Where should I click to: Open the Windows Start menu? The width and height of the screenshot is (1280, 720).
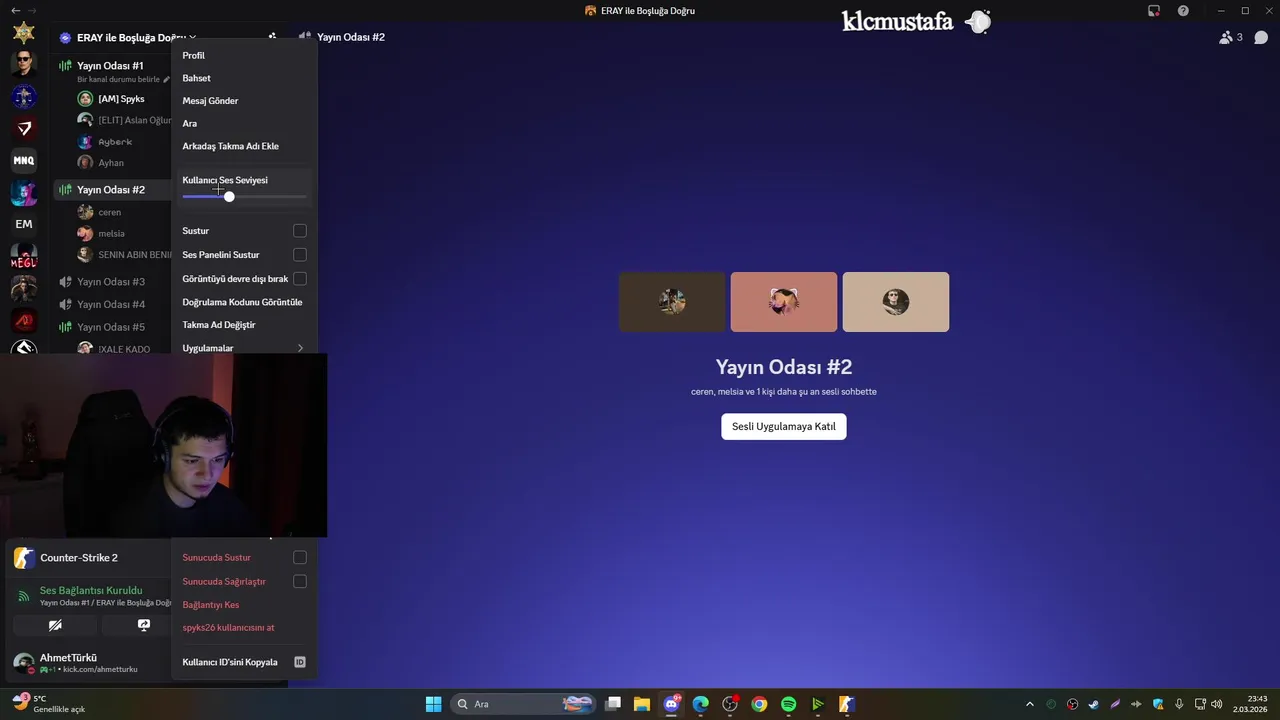tap(433, 704)
